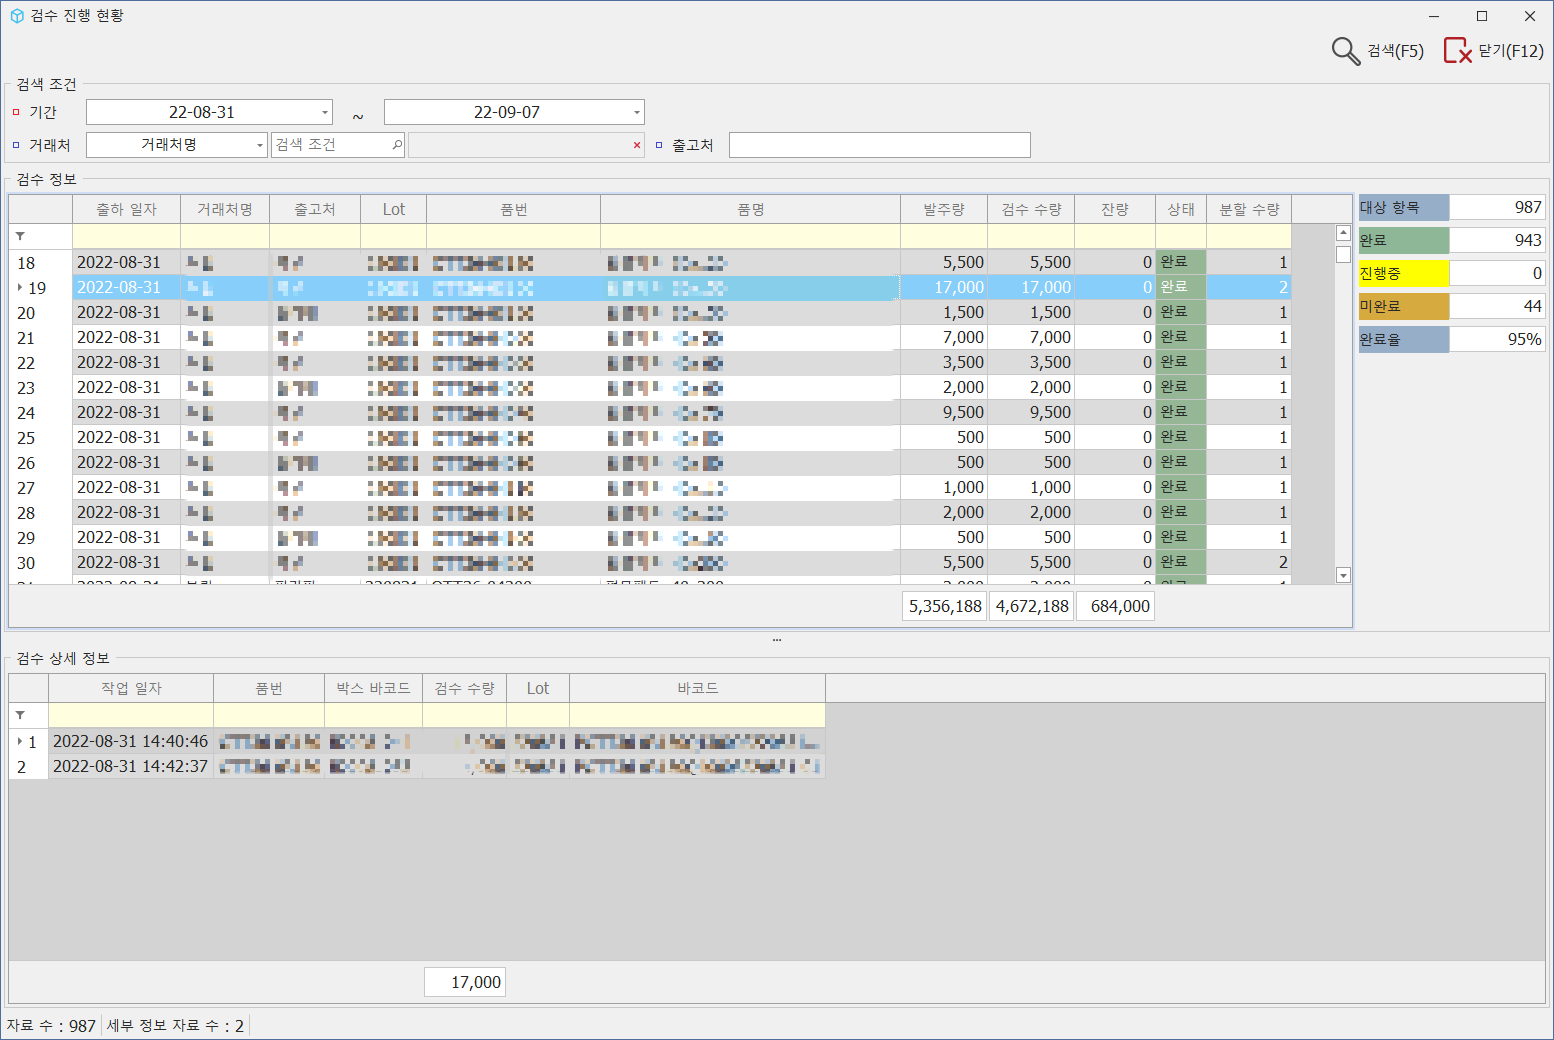1554x1040 pixels.
Task: Select row 21 with 발주량 7,000
Action: coord(651,337)
